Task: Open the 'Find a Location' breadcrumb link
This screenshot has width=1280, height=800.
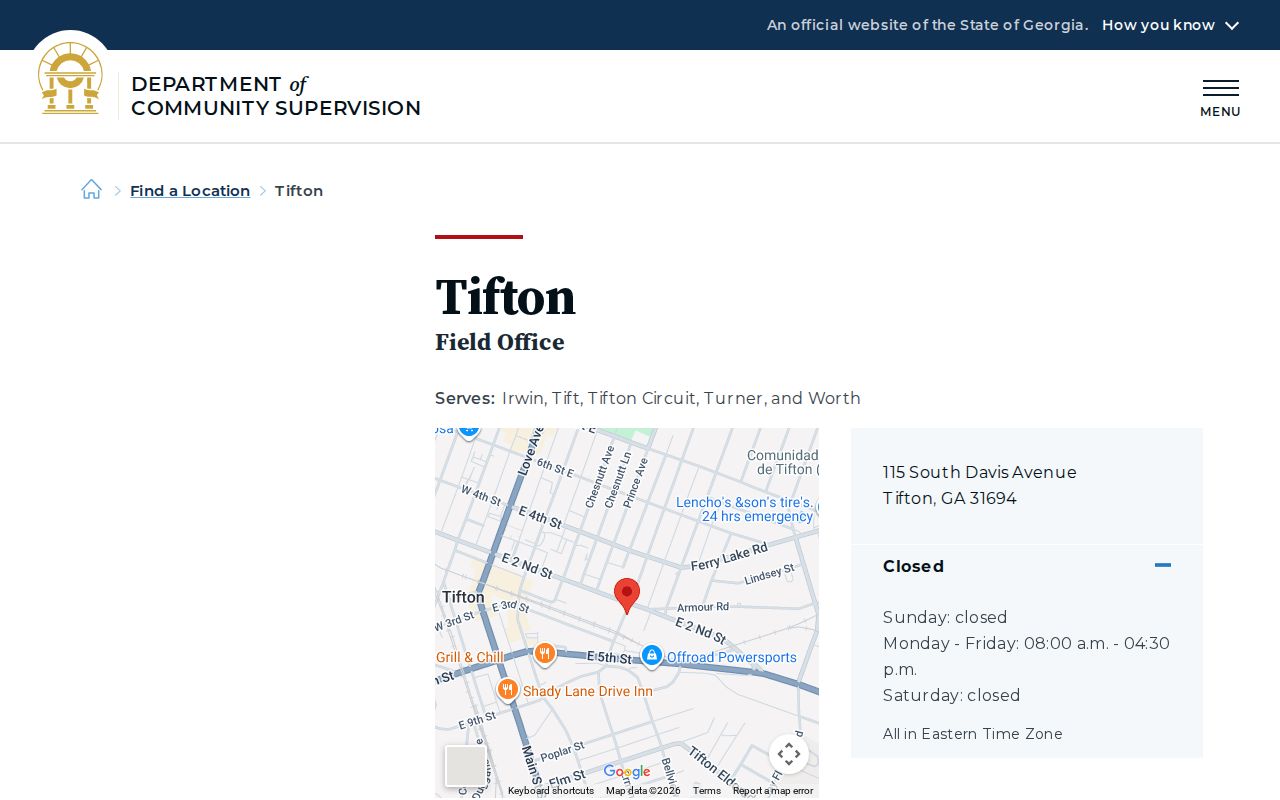Action: click(190, 191)
